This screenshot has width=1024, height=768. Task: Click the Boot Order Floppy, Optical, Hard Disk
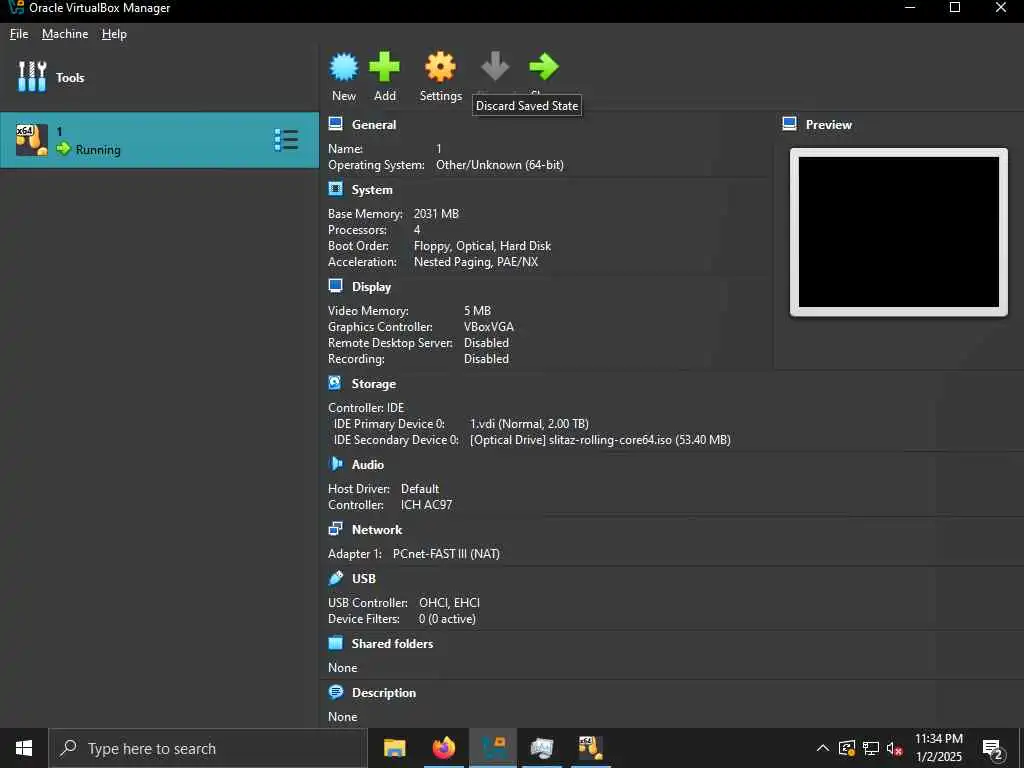coord(482,246)
